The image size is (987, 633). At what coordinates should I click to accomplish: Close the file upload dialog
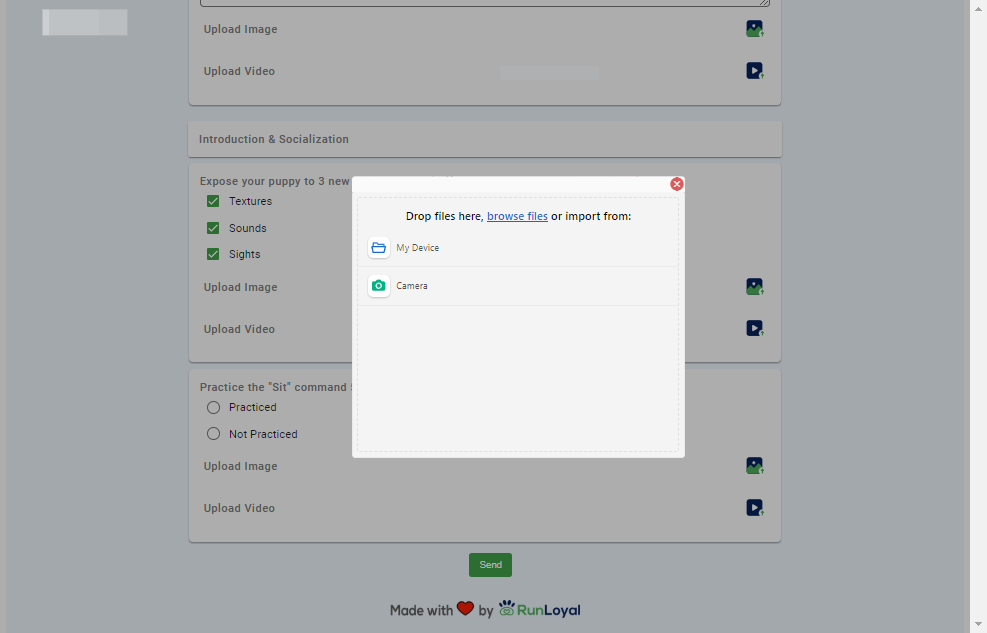pyautogui.click(x=677, y=184)
